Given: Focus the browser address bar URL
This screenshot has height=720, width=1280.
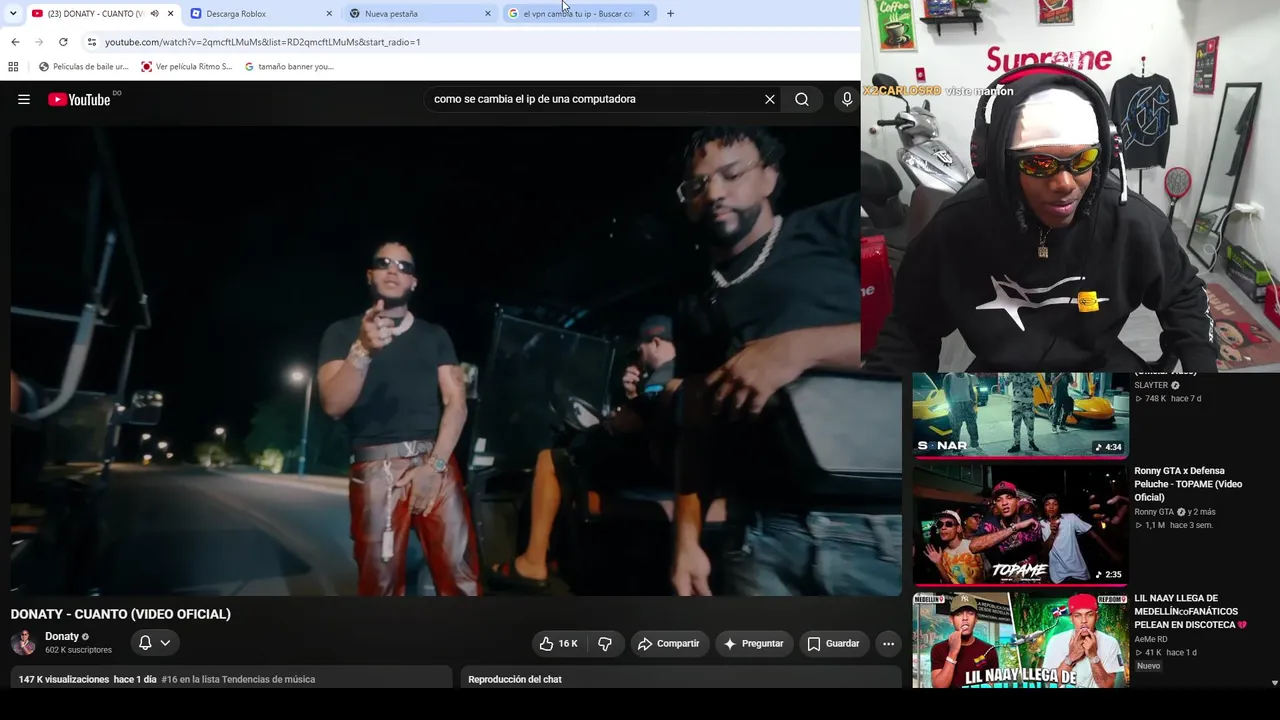Looking at the screenshot, I should pos(263,42).
